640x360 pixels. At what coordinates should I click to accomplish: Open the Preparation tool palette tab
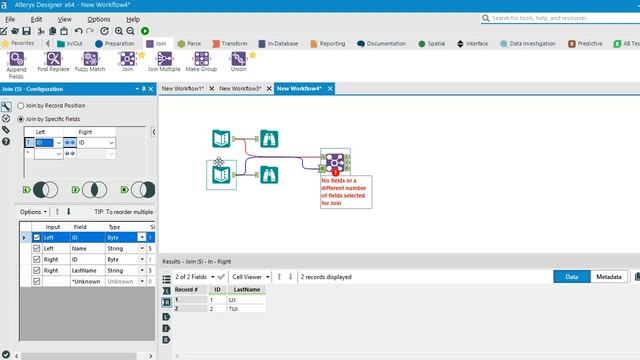(x=114, y=44)
